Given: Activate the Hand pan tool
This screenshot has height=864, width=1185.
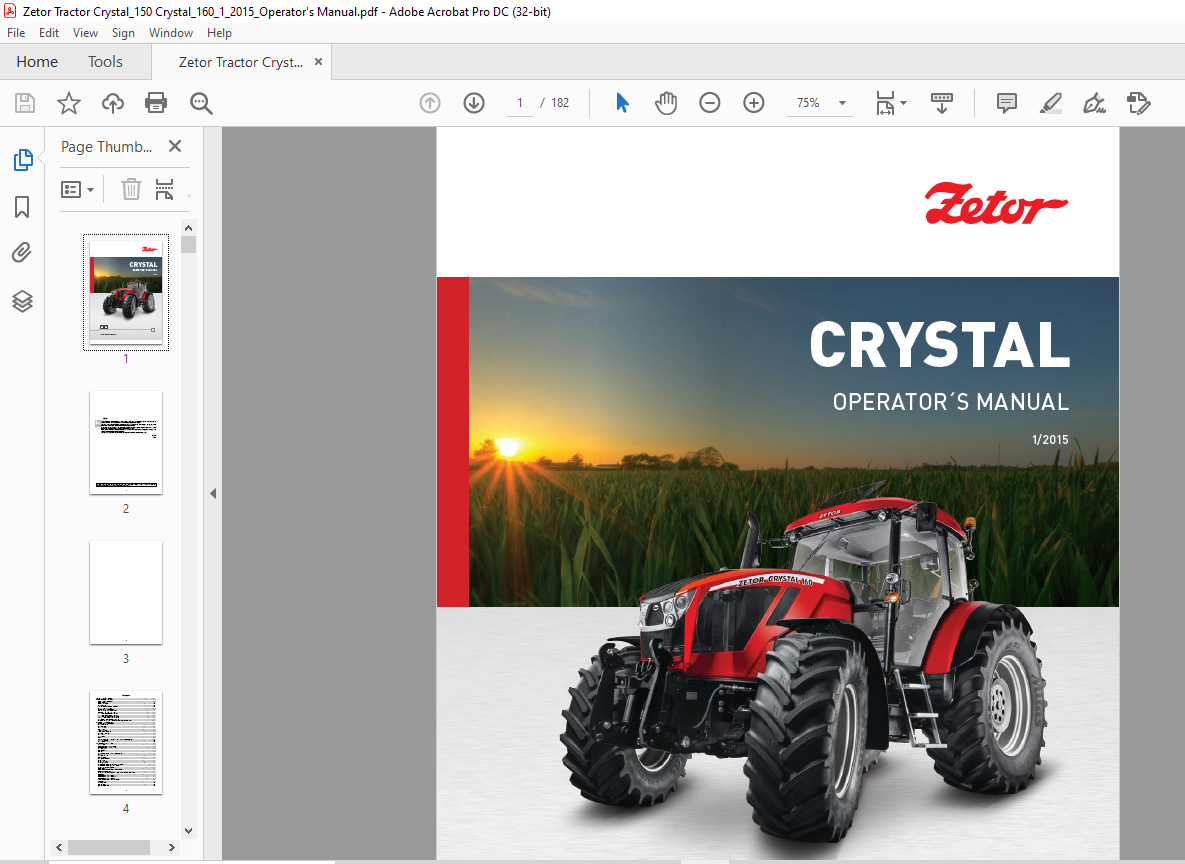Looking at the screenshot, I should point(666,103).
